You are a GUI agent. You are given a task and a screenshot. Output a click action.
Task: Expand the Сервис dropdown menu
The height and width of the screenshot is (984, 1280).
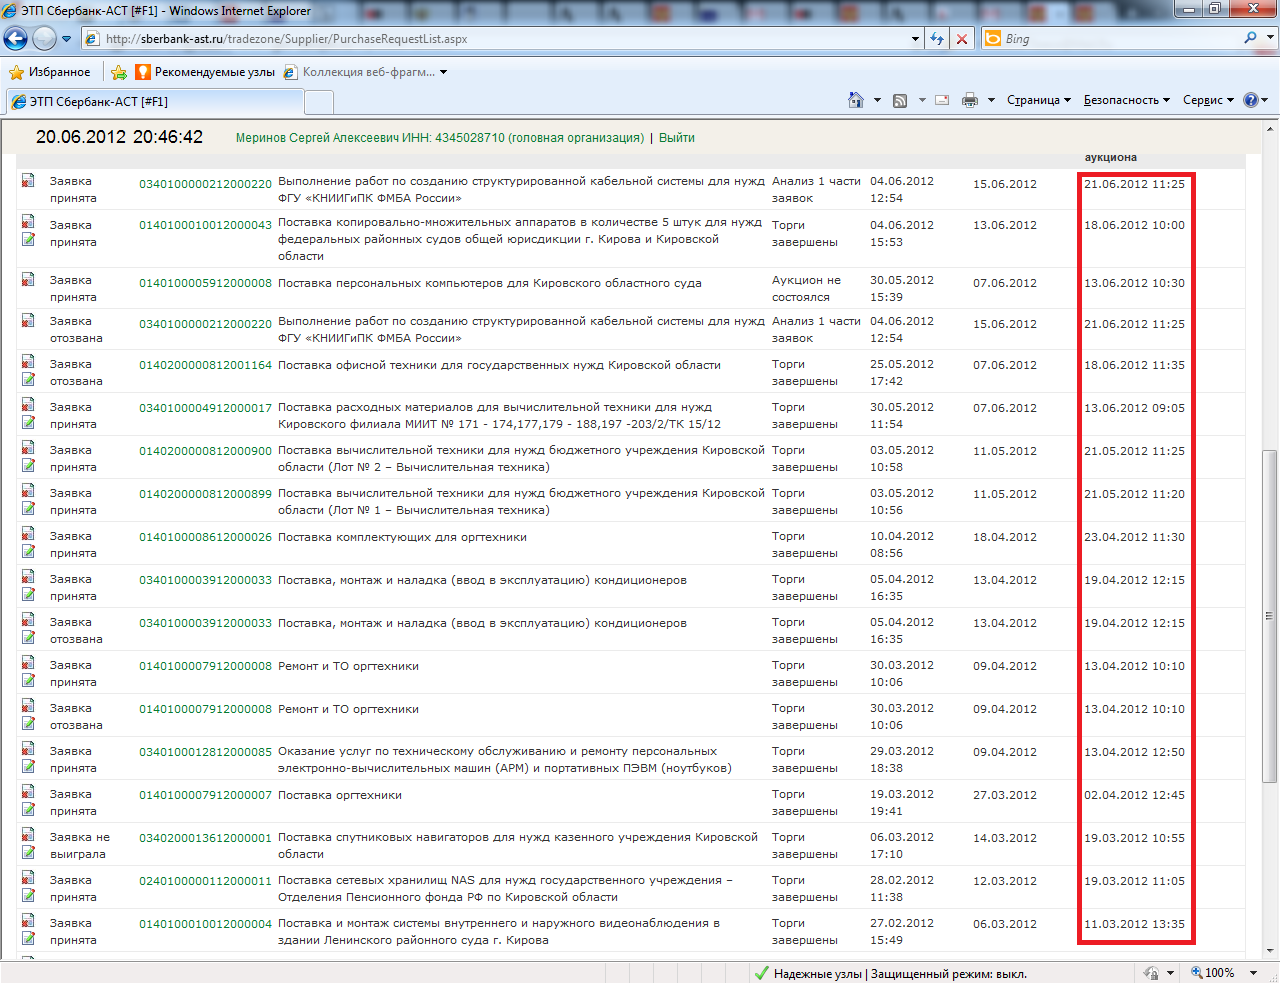click(x=1208, y=100)
